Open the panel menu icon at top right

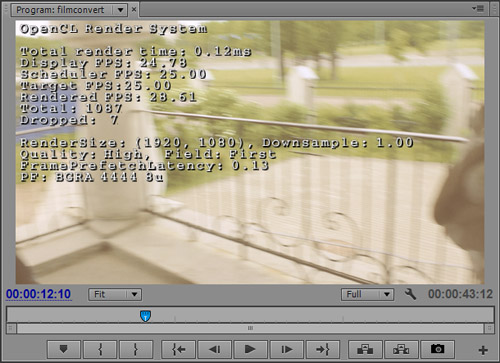(x=478, y=9)
